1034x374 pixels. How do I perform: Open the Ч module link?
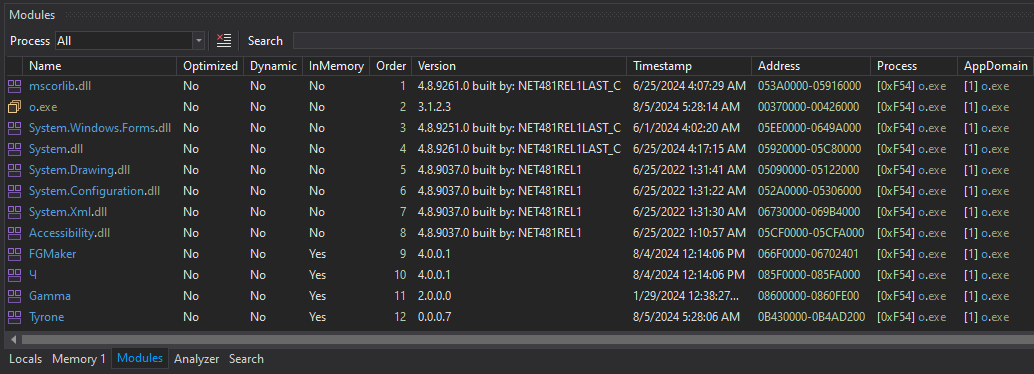(33, 275)
